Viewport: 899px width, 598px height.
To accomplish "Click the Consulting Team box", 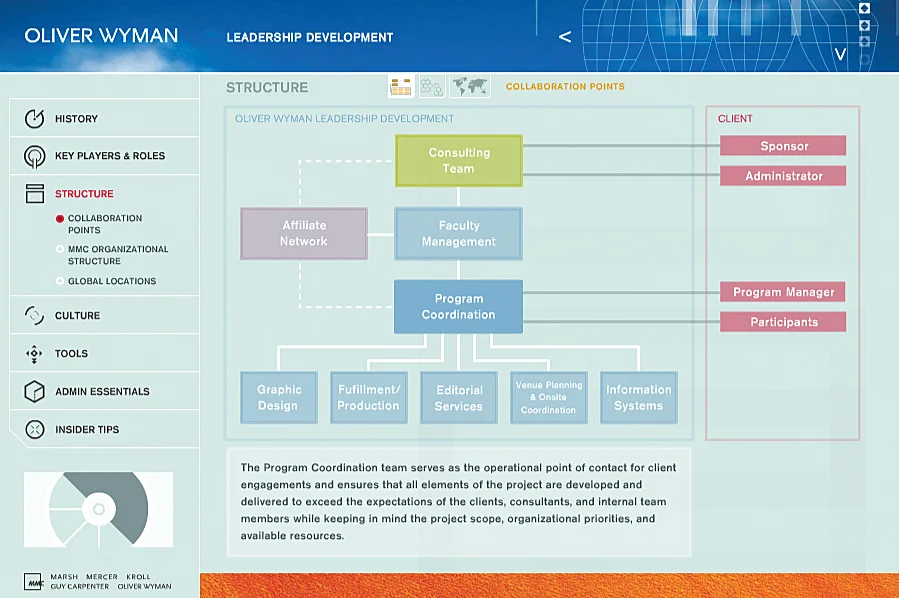I will [459, 161].
